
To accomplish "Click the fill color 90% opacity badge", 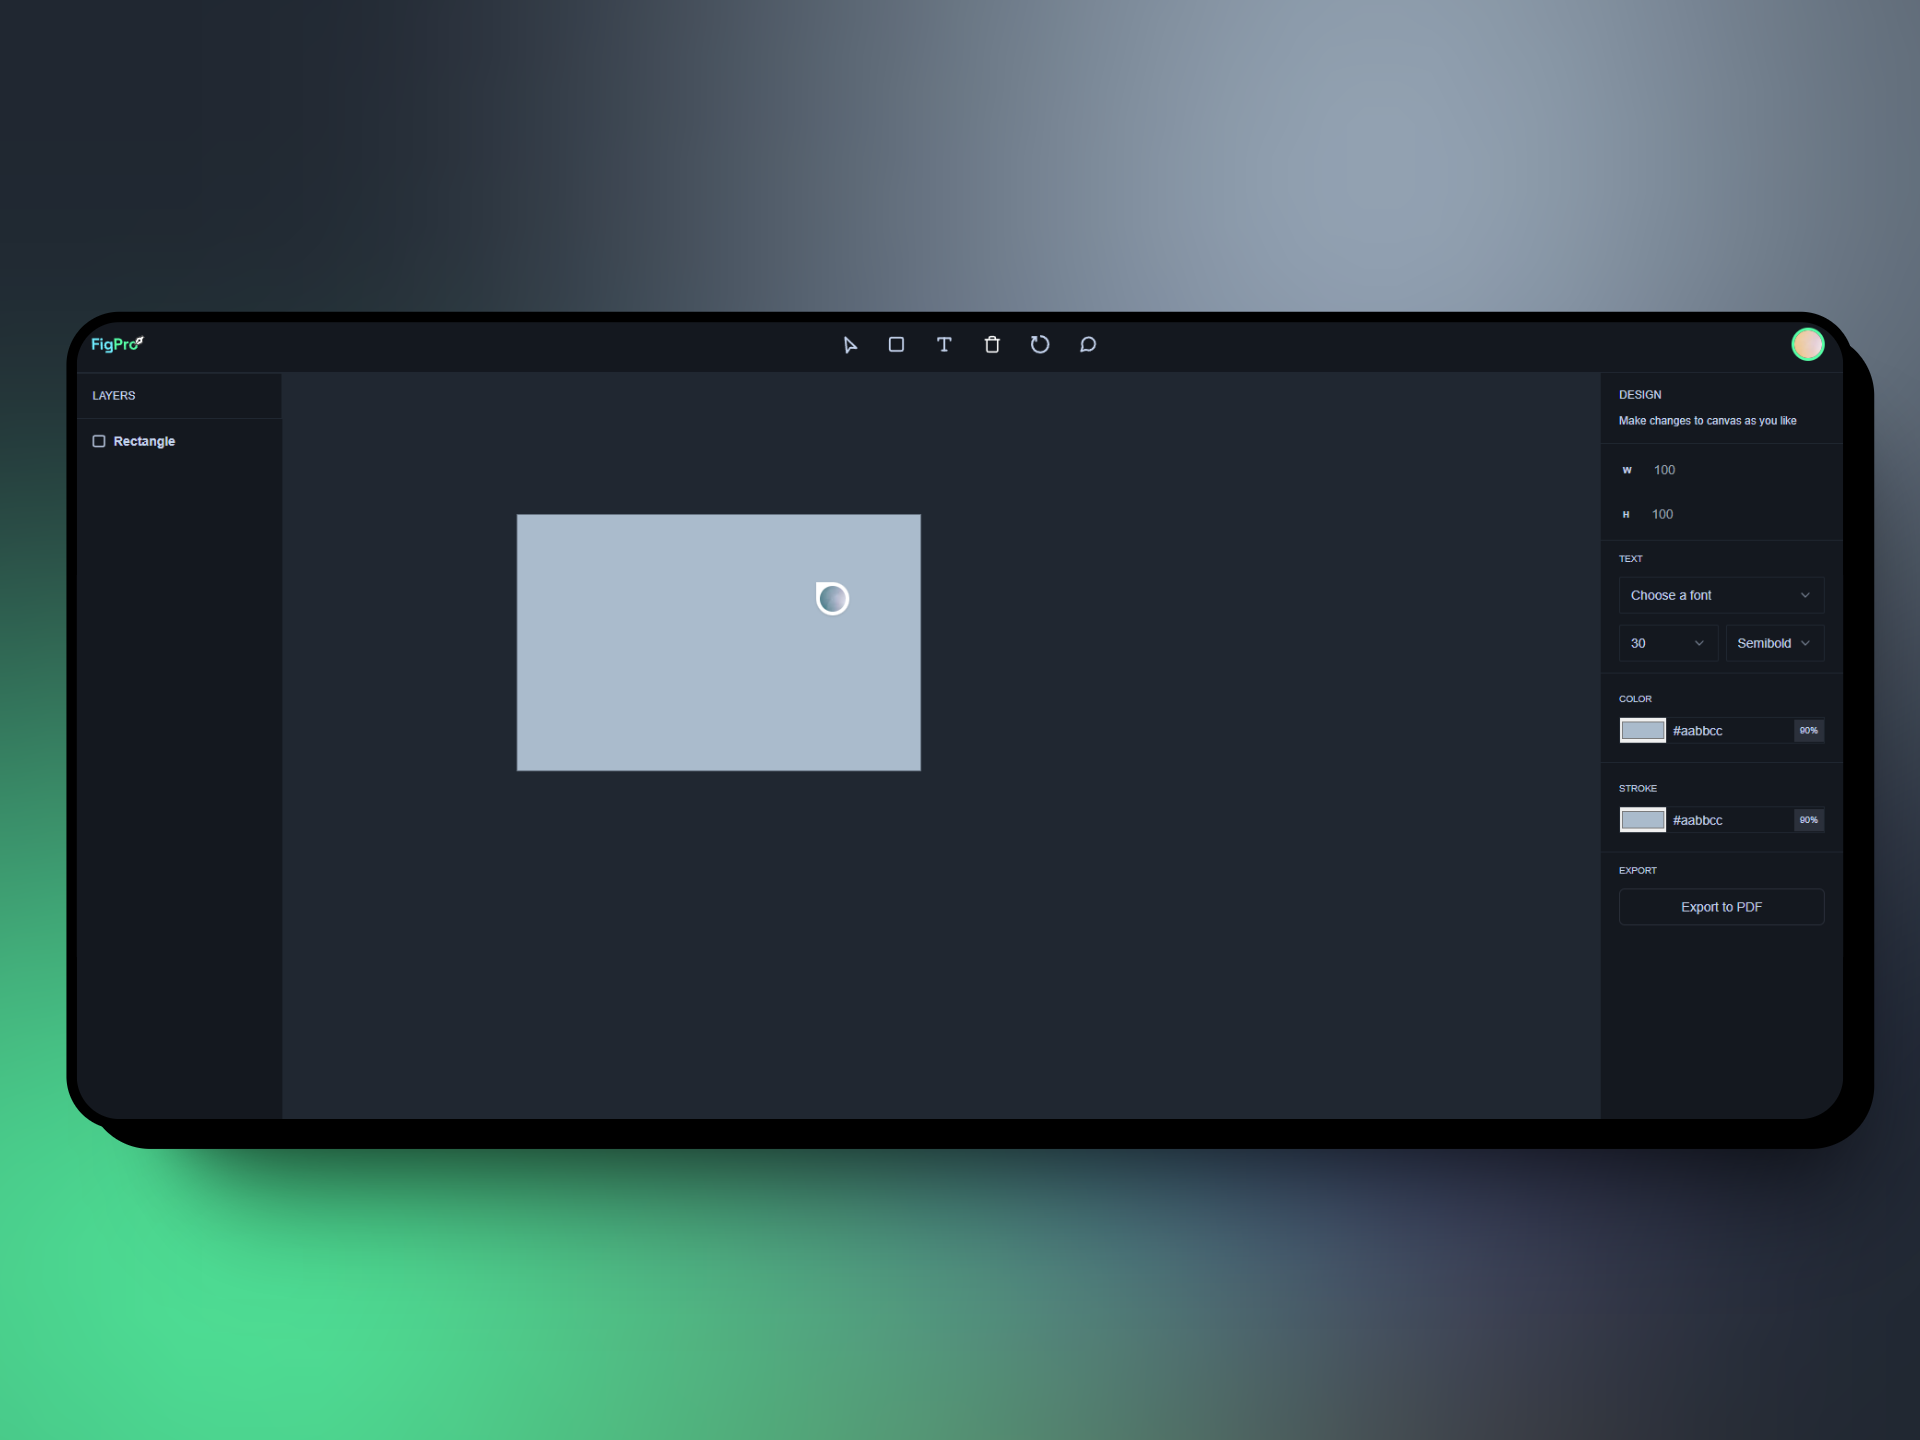I will tap(1808, 731).
